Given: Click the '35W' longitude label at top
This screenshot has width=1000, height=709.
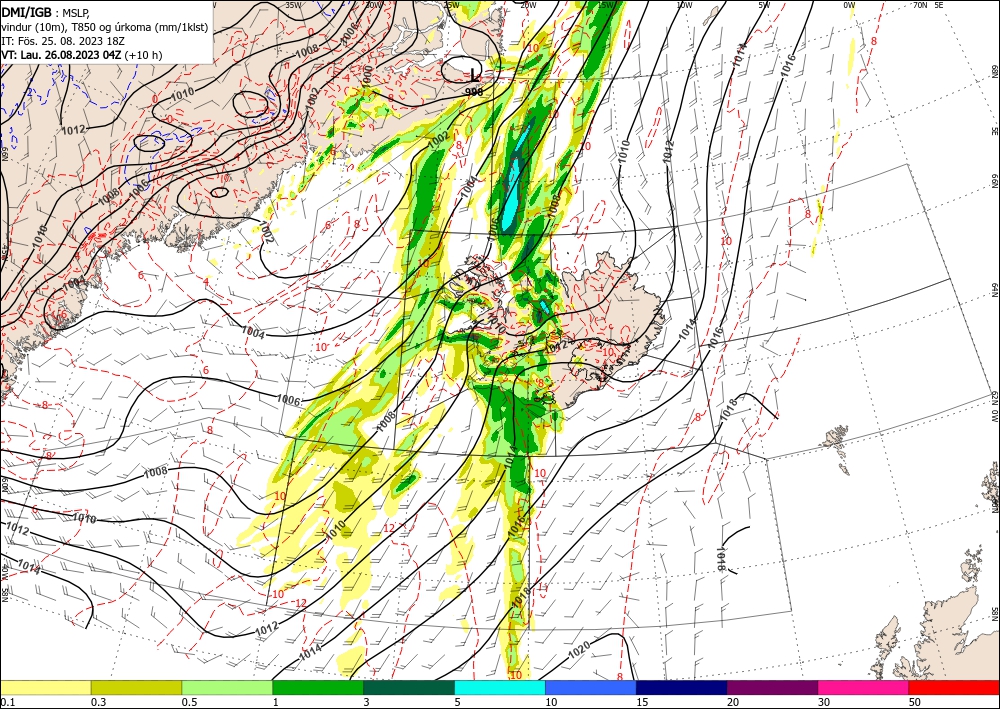Looking at the screenshot, I should pos(293,5).
